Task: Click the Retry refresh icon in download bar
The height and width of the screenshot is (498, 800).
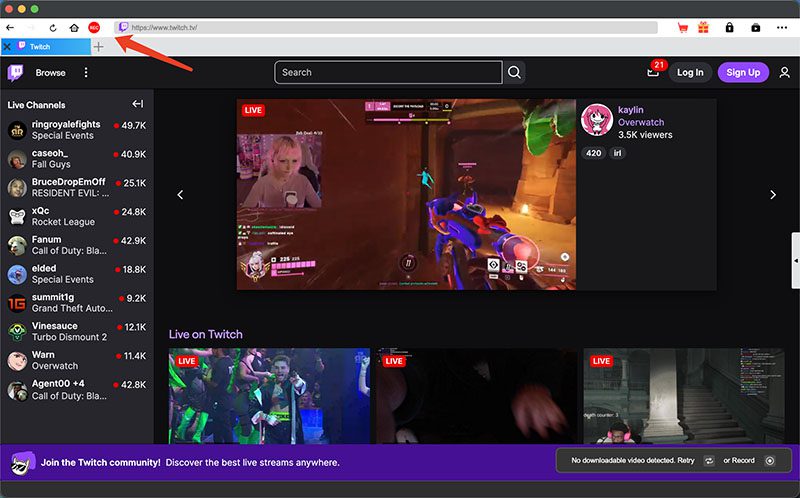Action: [708, 461]
